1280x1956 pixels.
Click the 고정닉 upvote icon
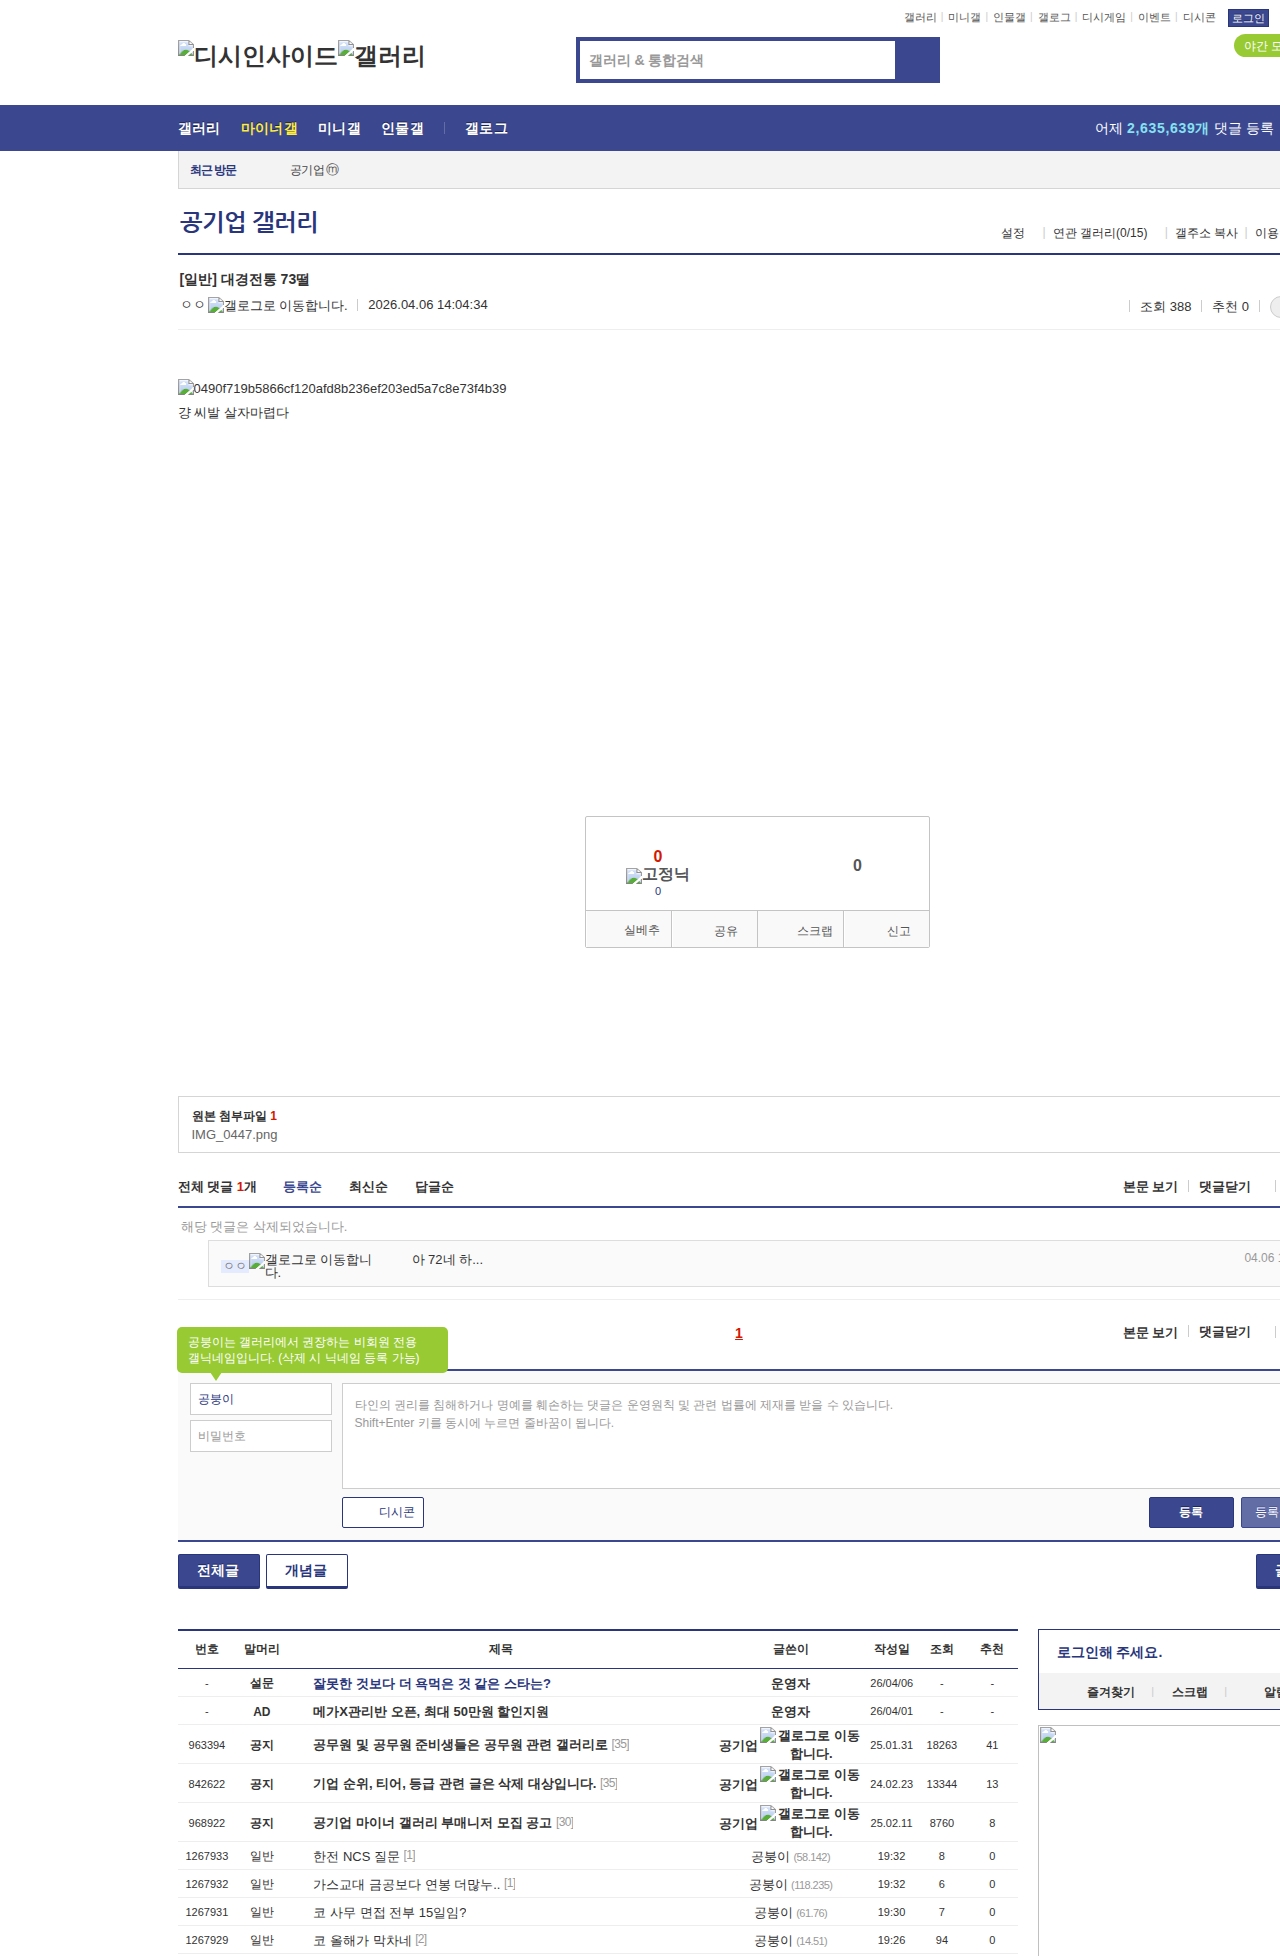(x=634, y=876)
